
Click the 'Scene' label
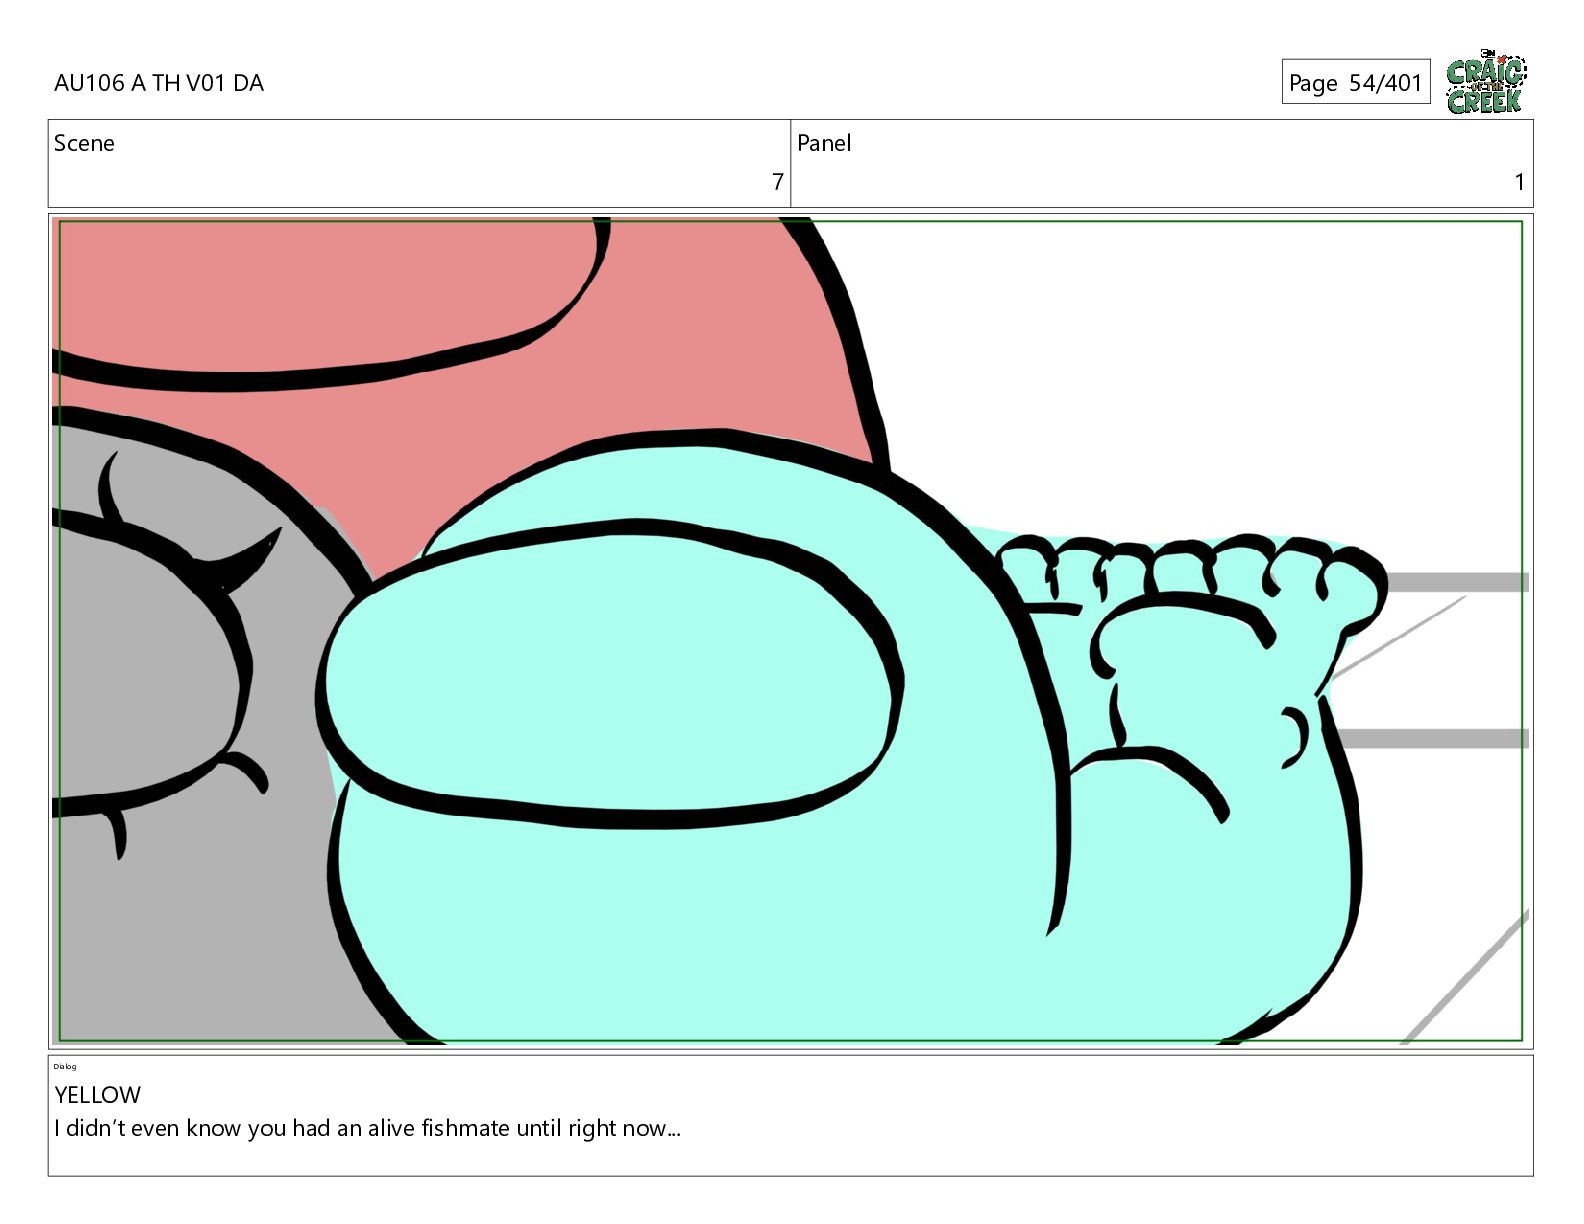pos(84,143)
